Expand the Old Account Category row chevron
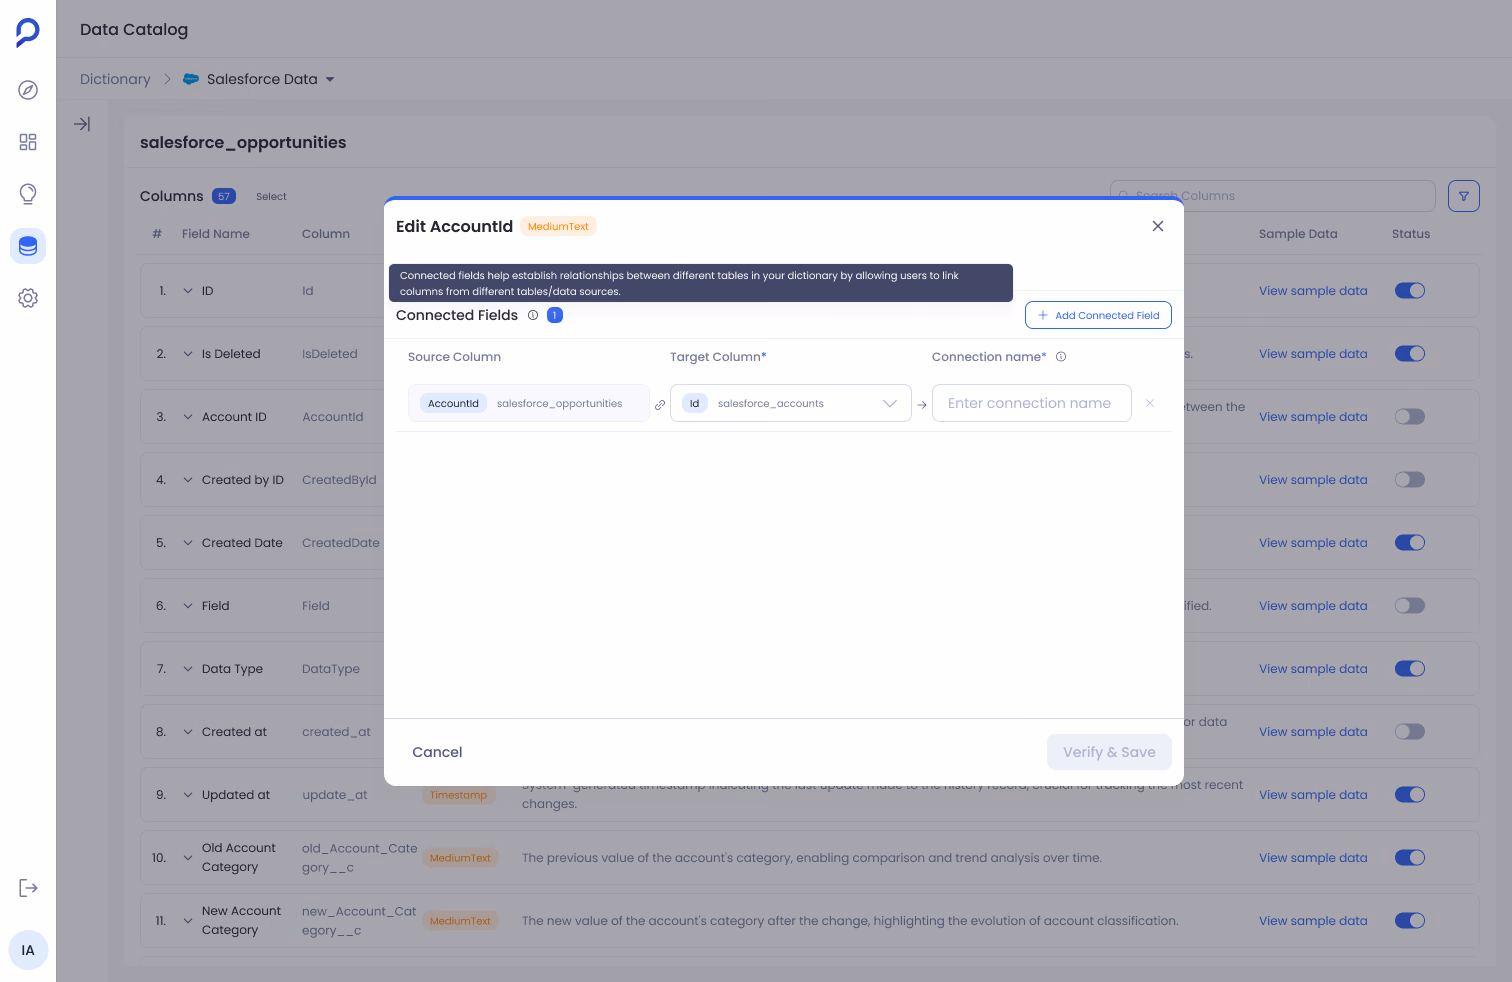Image resolution: width=1512 pixels, height=982 pixels. tap(188, 858)
